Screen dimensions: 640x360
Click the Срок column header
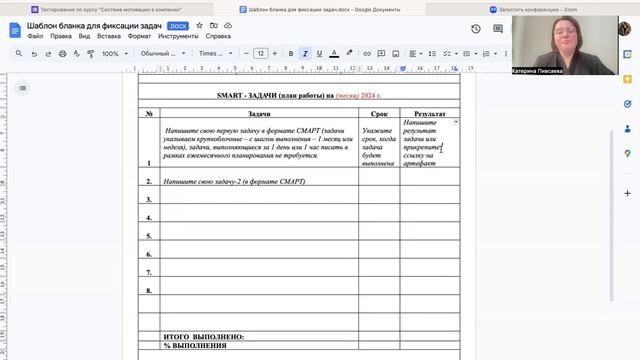(x=379, y=114)
